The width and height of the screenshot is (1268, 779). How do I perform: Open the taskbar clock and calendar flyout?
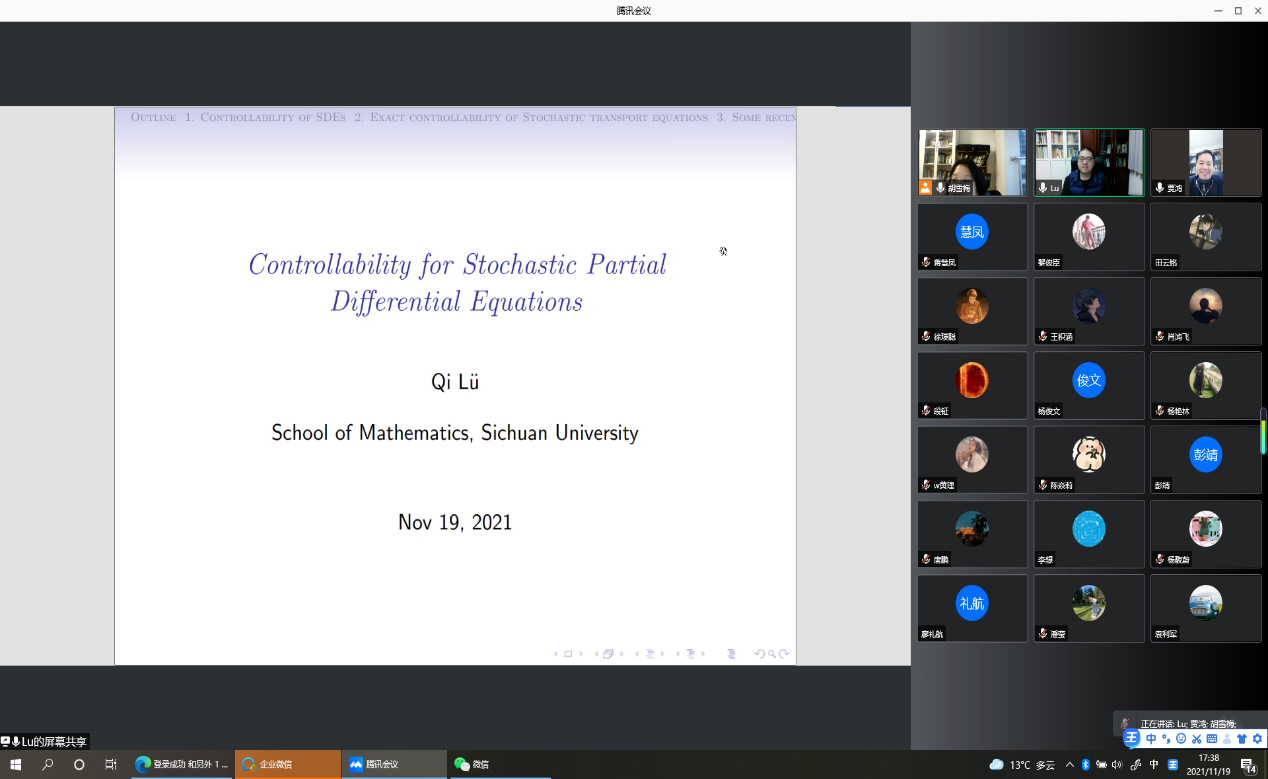(1208, 765)
